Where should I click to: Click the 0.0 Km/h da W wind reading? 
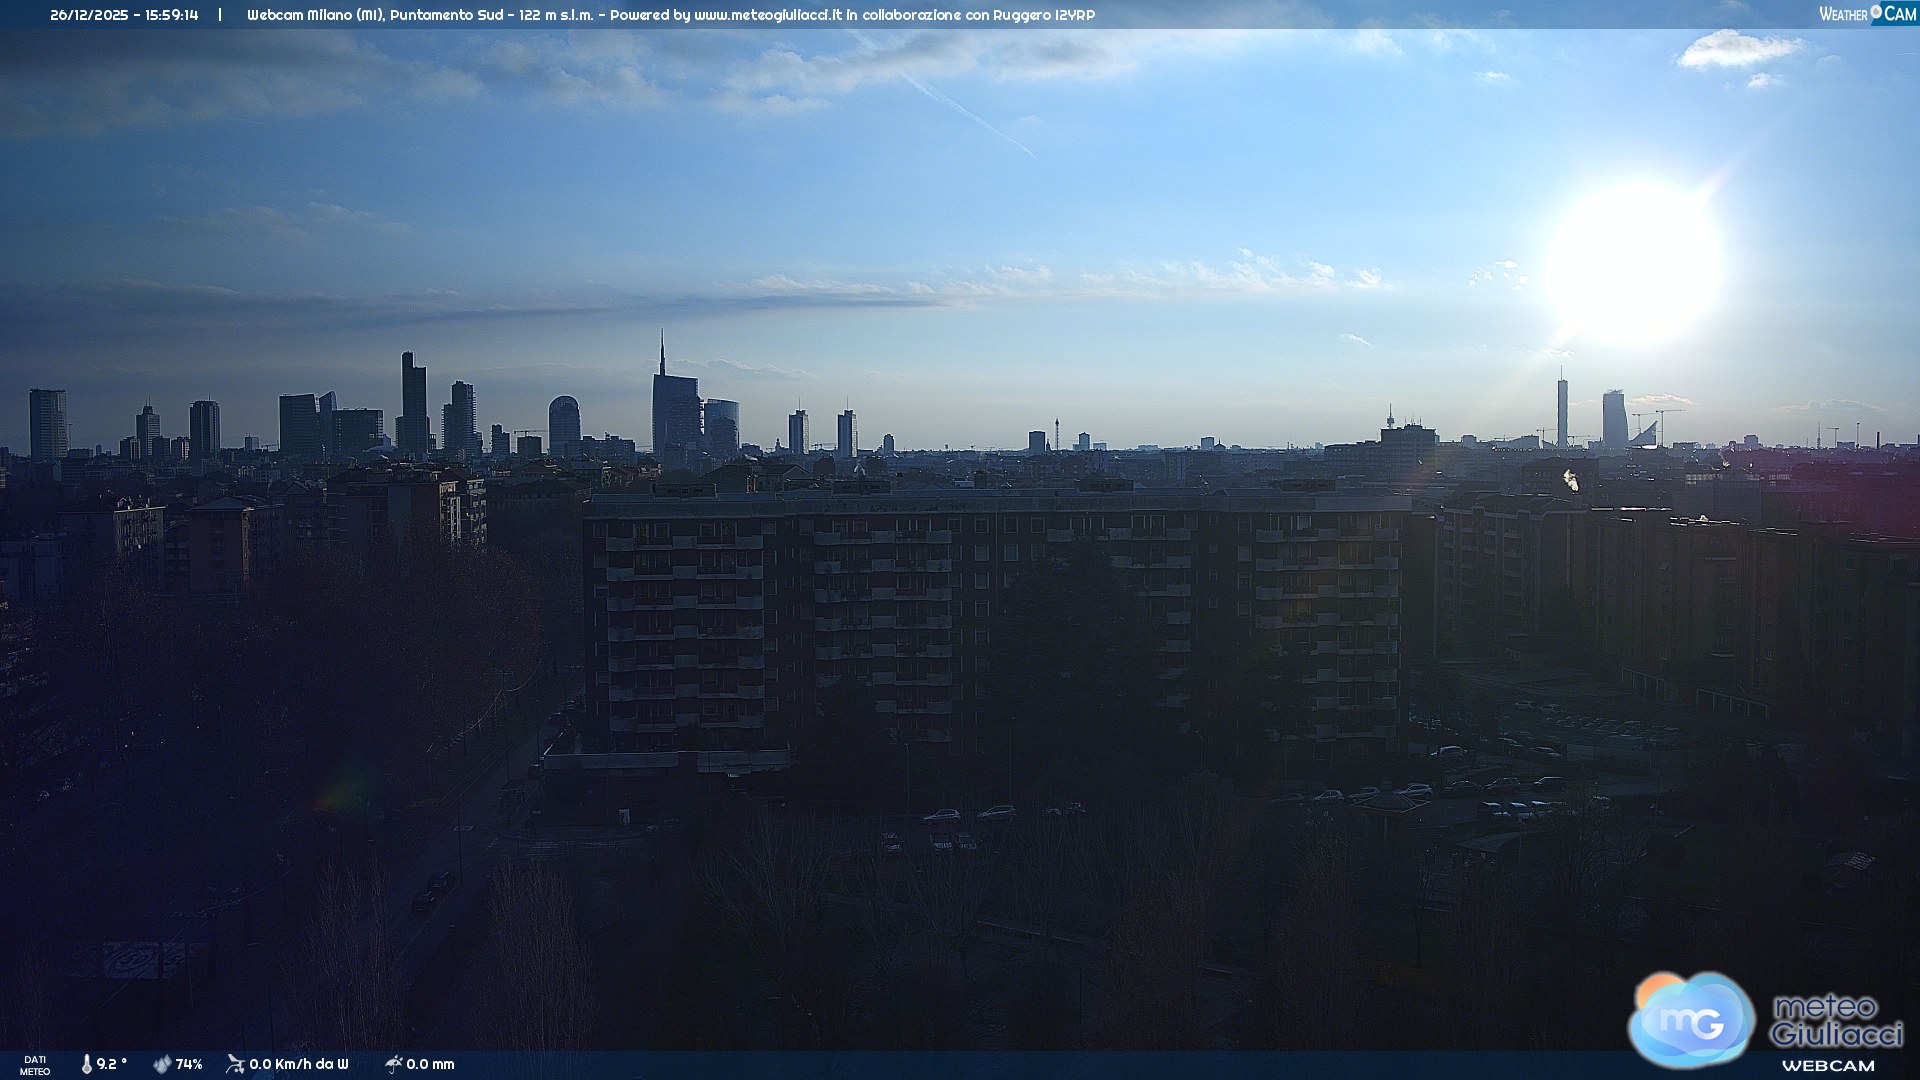pyautogui.click(x=298, y=1064)
